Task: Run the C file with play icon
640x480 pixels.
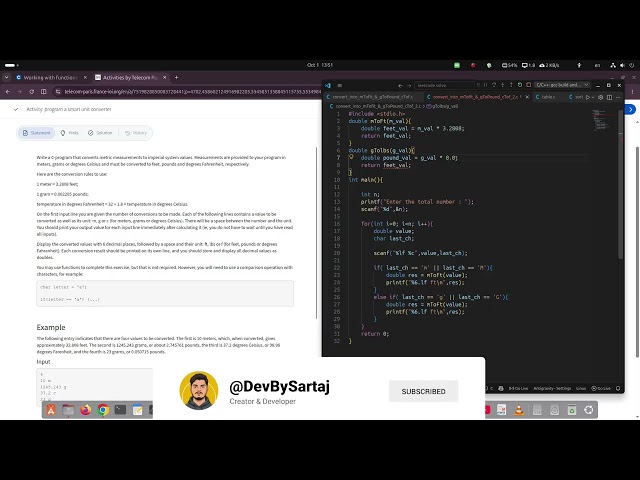Action: pos(588,97)
